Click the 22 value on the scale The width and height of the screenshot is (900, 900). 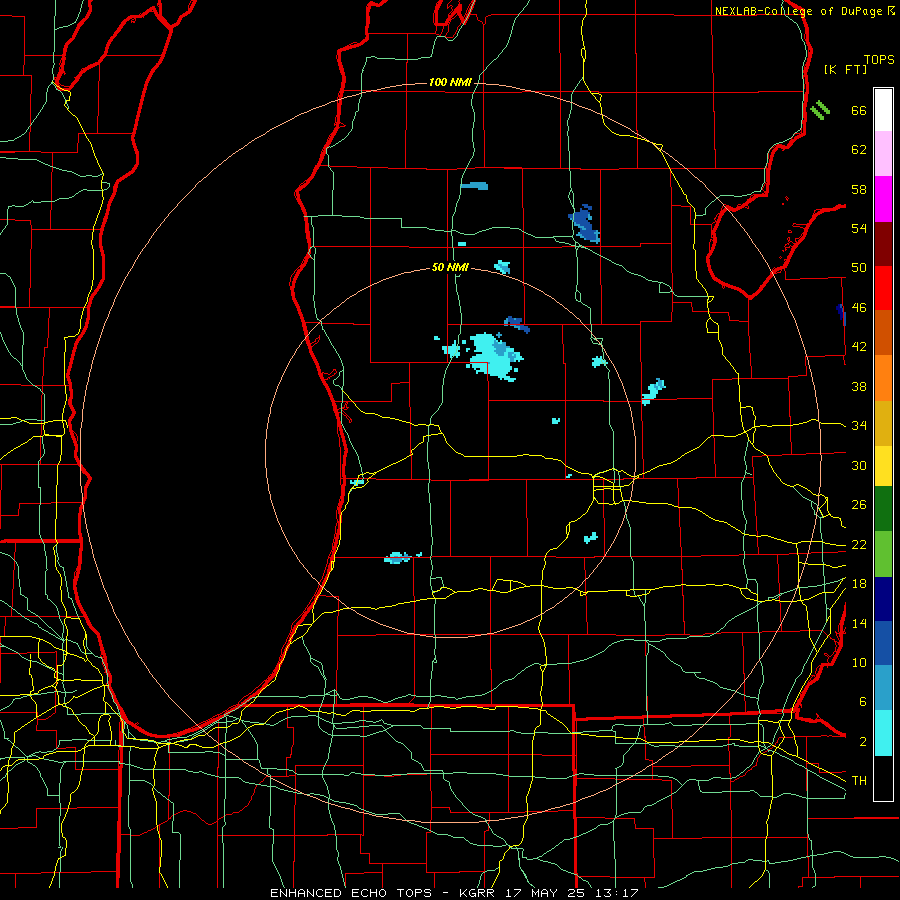[x=859, y=545]
